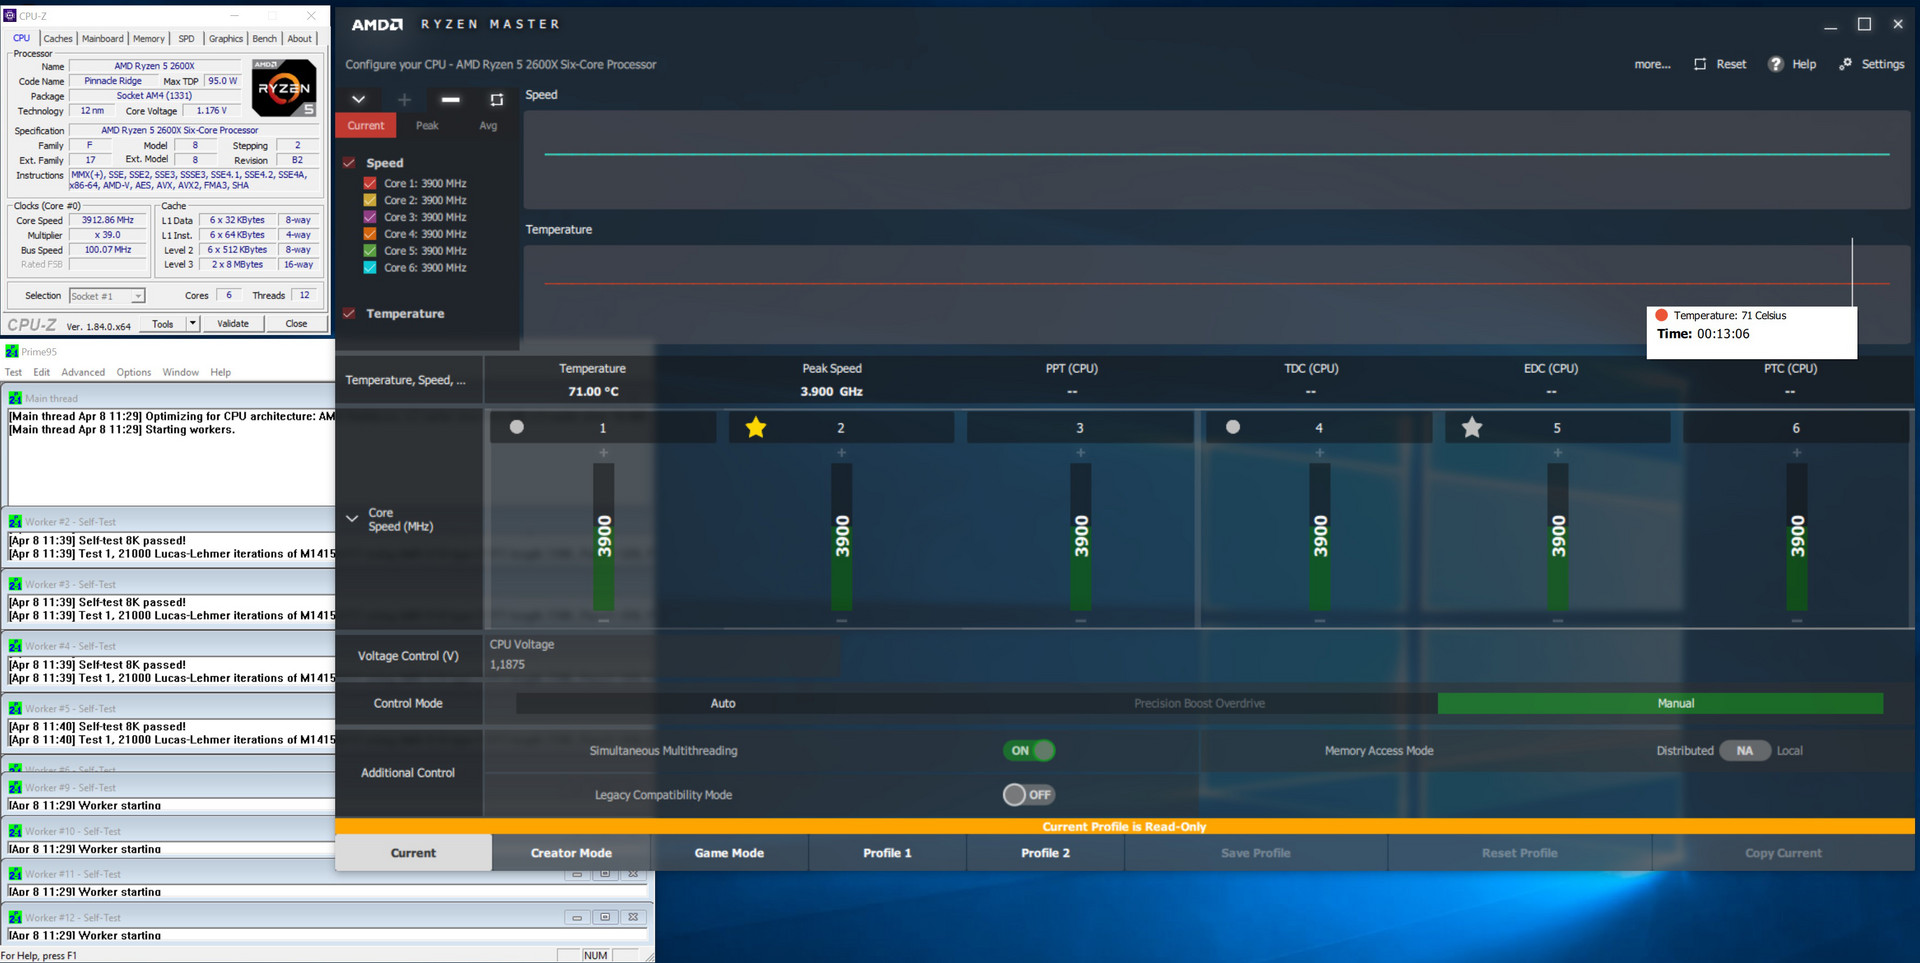Click the CPU-Z Tools button

point(162,324)
